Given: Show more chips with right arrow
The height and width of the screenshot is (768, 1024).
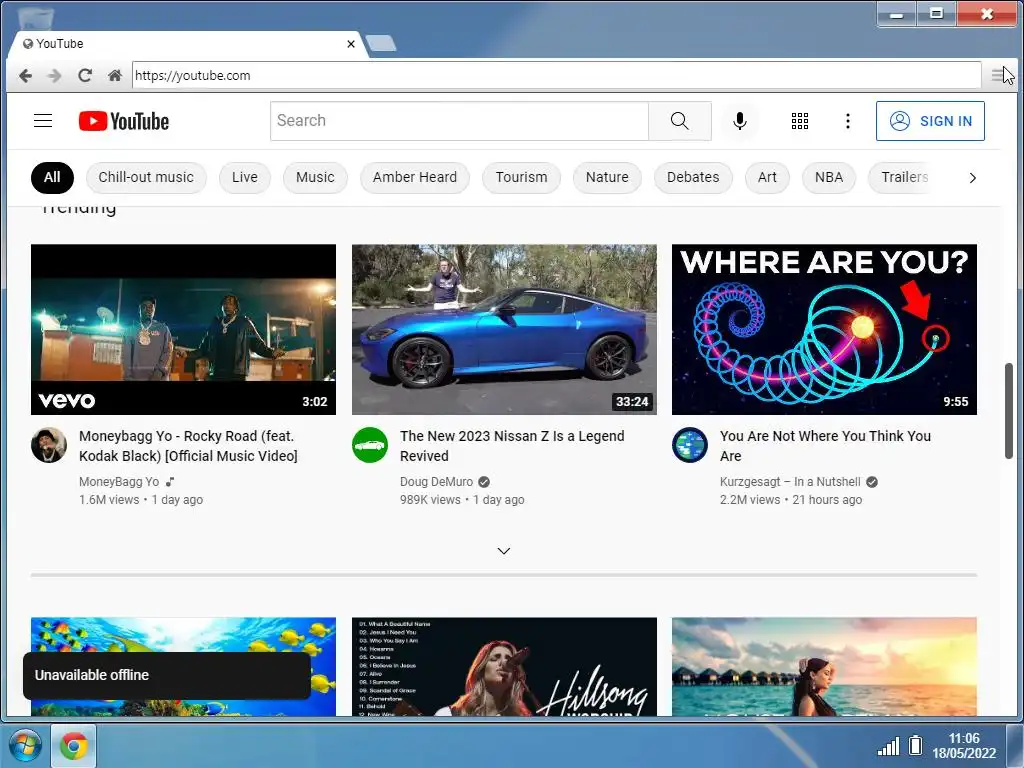Looking at the screenshot, I should 972,178.
